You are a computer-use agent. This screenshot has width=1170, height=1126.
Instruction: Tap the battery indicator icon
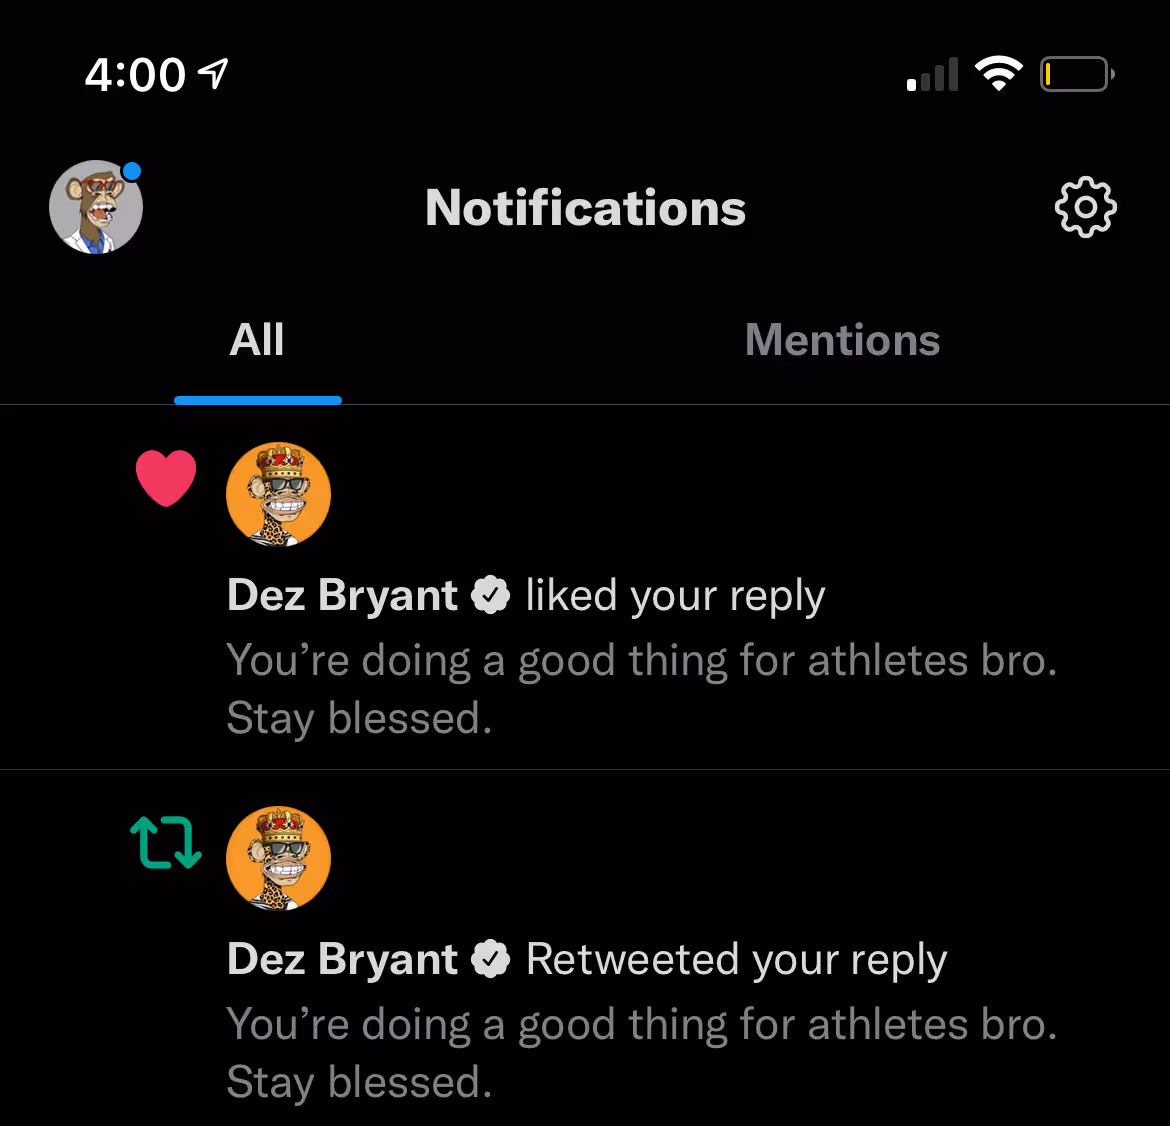click(1077, 74)
